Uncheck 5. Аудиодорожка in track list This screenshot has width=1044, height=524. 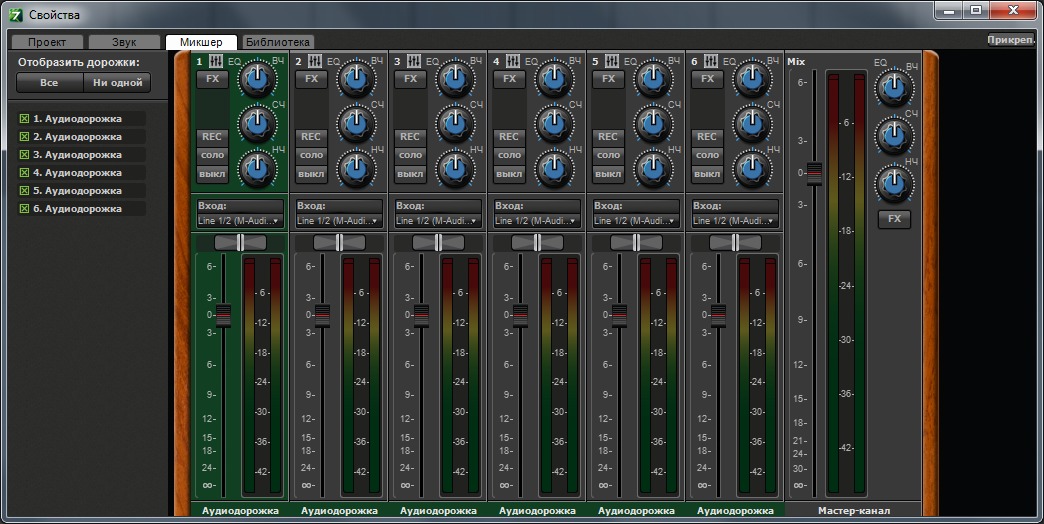(x=25, y=190)
